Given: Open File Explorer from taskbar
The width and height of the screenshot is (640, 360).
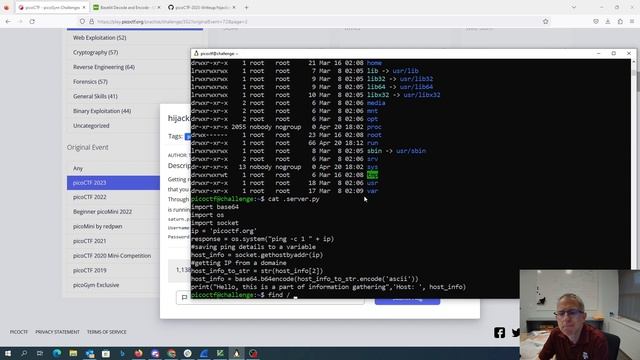Looking at the screenshot, I should pyautogui.click(x=73, y=353).
